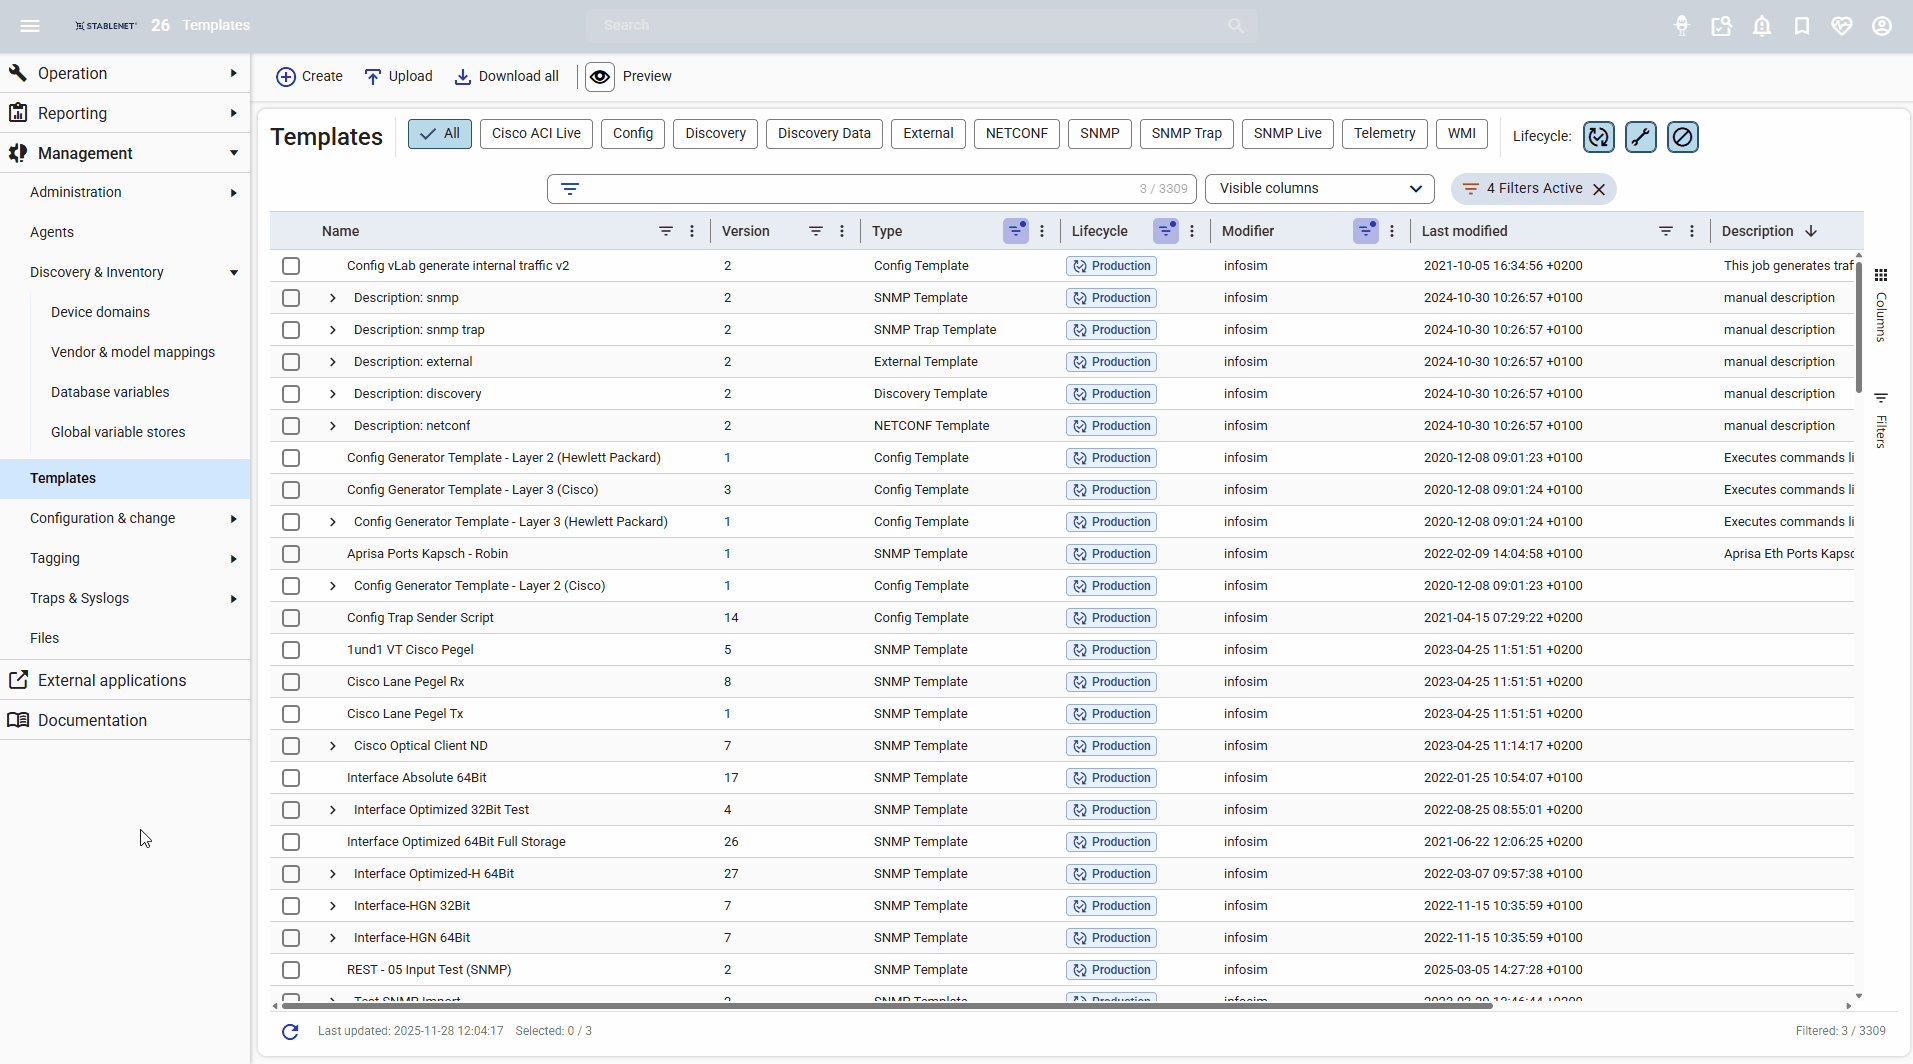Open notifications bell icon
Screen dimensions: 1913x1064
coord(1761,26)
